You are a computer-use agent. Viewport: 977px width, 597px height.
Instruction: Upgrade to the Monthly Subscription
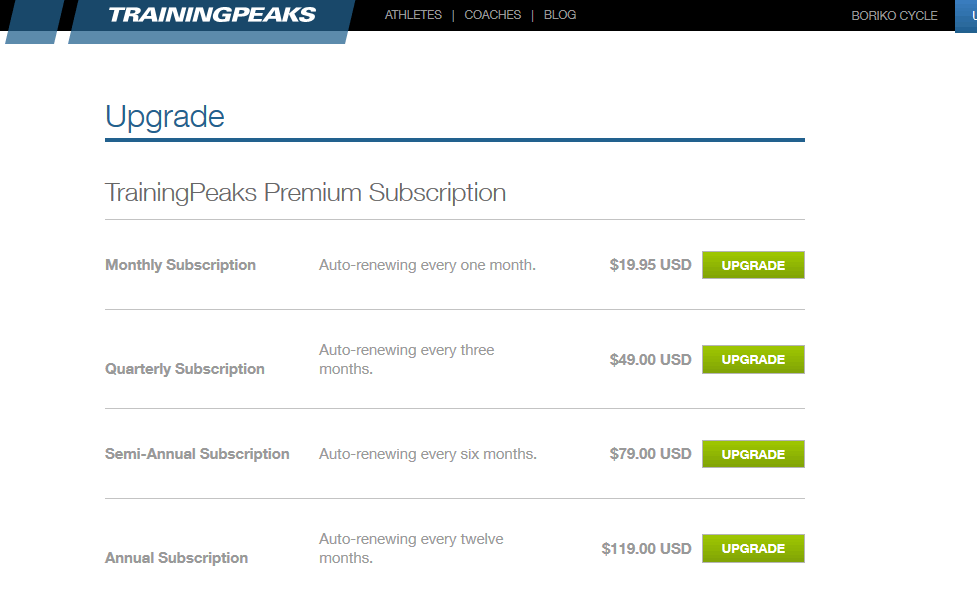(x=753, y=265)
